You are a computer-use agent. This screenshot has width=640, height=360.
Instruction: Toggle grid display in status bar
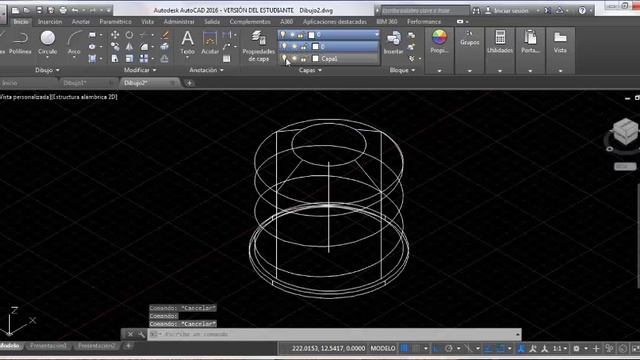[x=404, y=349]
